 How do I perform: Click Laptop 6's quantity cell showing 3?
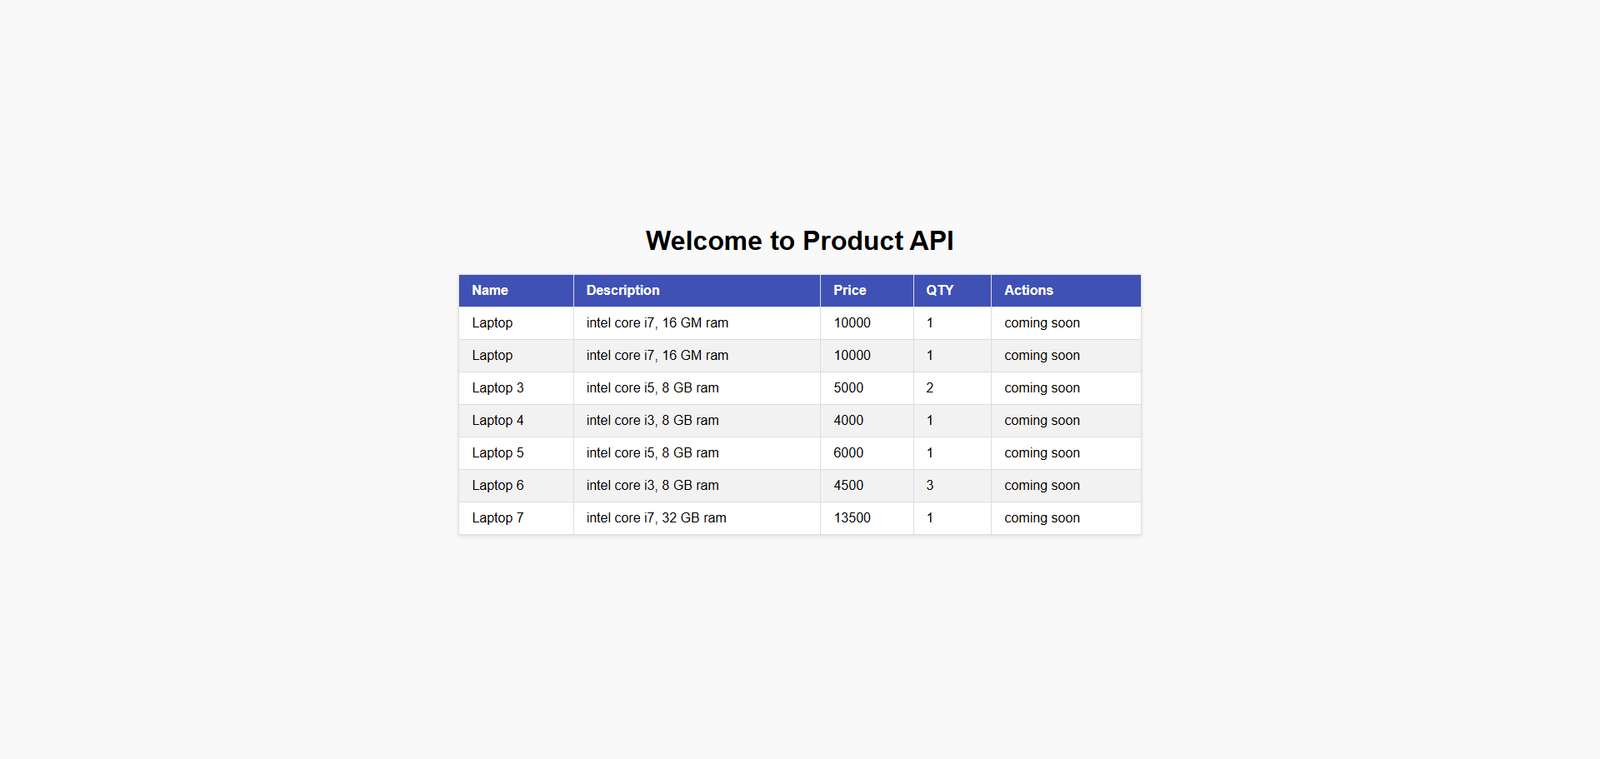coord(930,486)
